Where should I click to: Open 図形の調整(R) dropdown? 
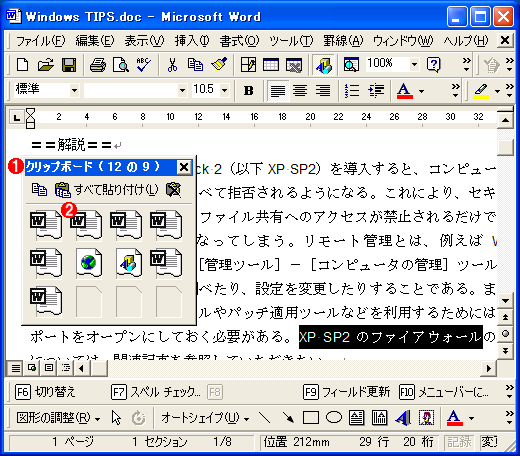point(58,417)
